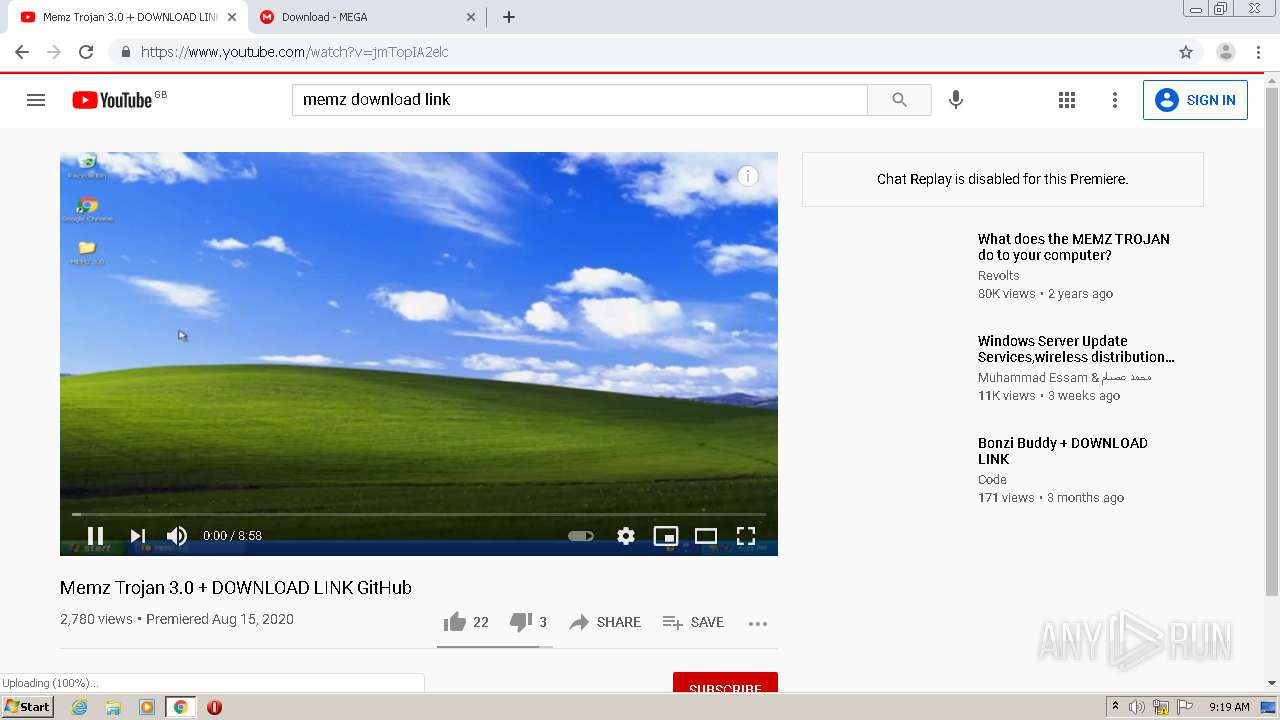Image resolution: width=1280 pixels, height=720 pixels.
Task: Reload the current page
Action: point(86,52)
